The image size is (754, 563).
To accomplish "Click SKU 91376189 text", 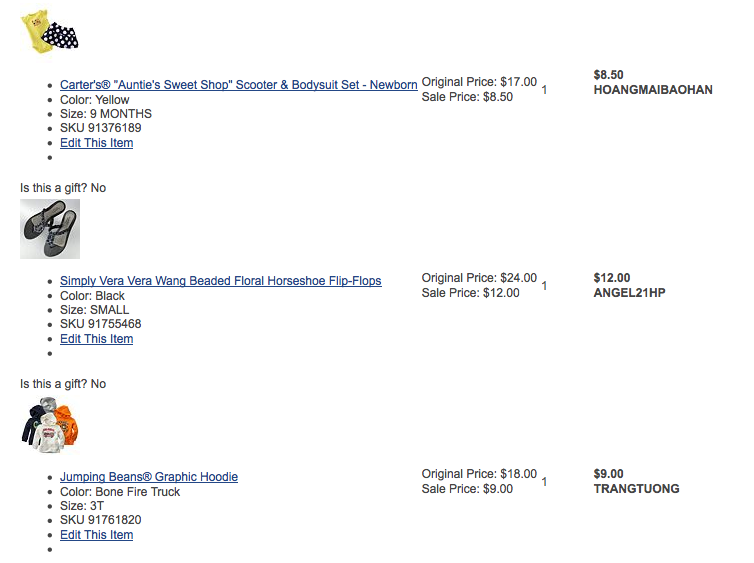I will pyautogui.click(x=101, y=128).
